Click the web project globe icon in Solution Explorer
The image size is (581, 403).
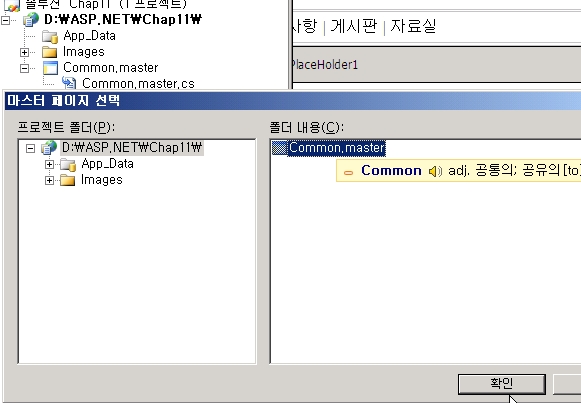point(31,19)
